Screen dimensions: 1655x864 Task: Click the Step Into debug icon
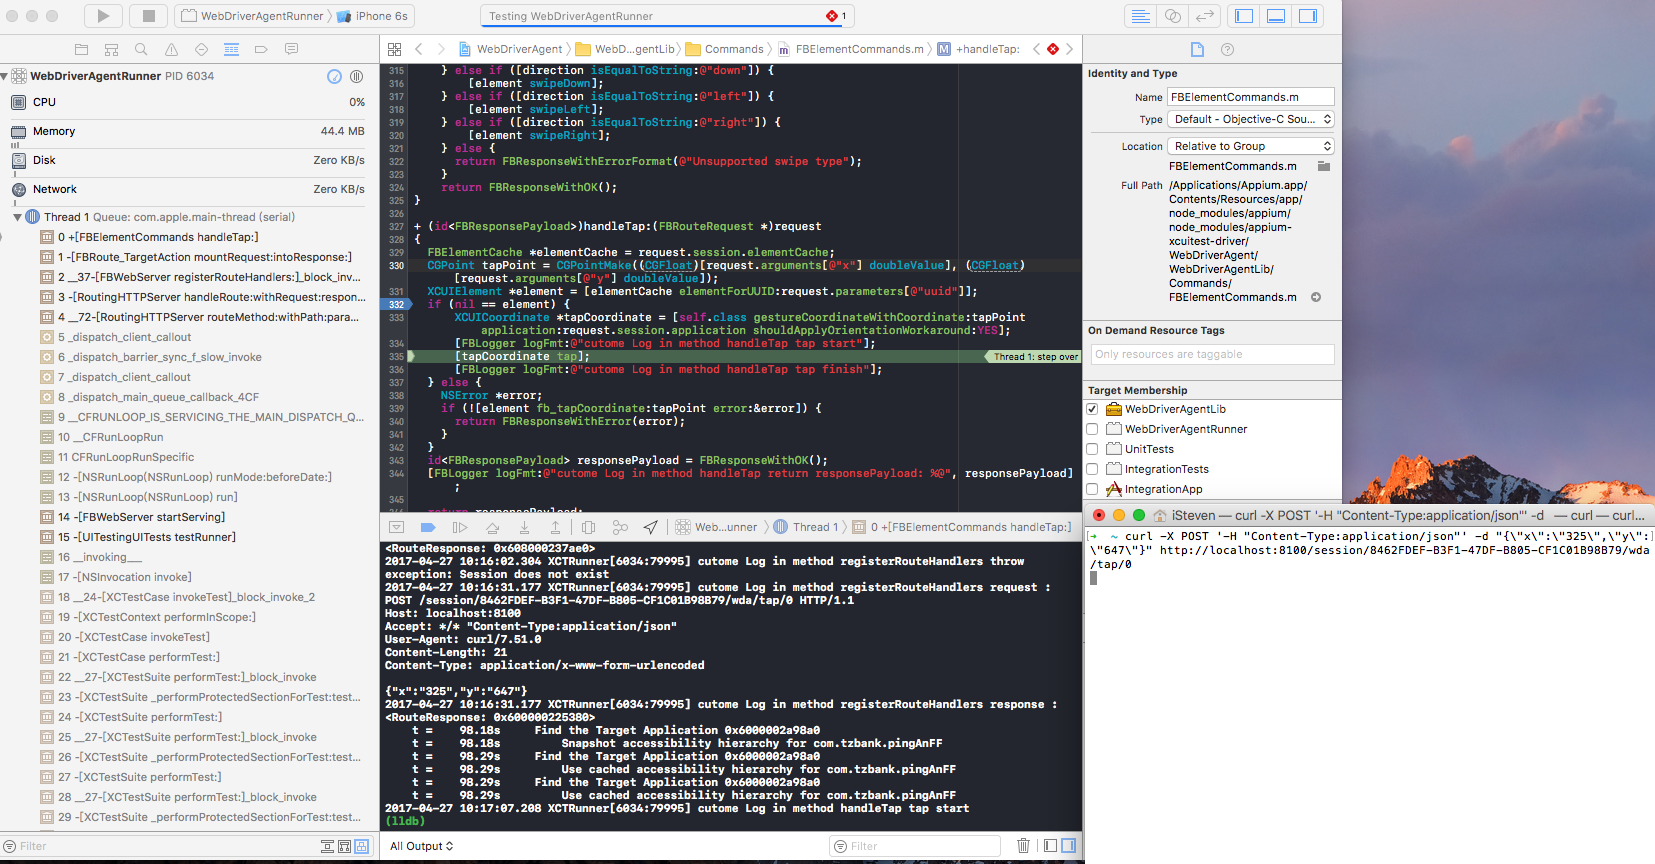(524, 527)
